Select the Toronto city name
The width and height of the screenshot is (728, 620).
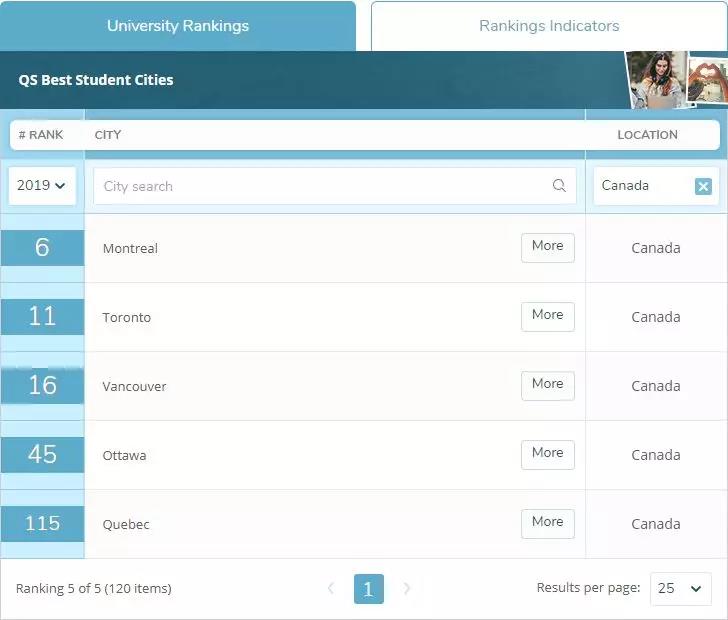[126, 318]
